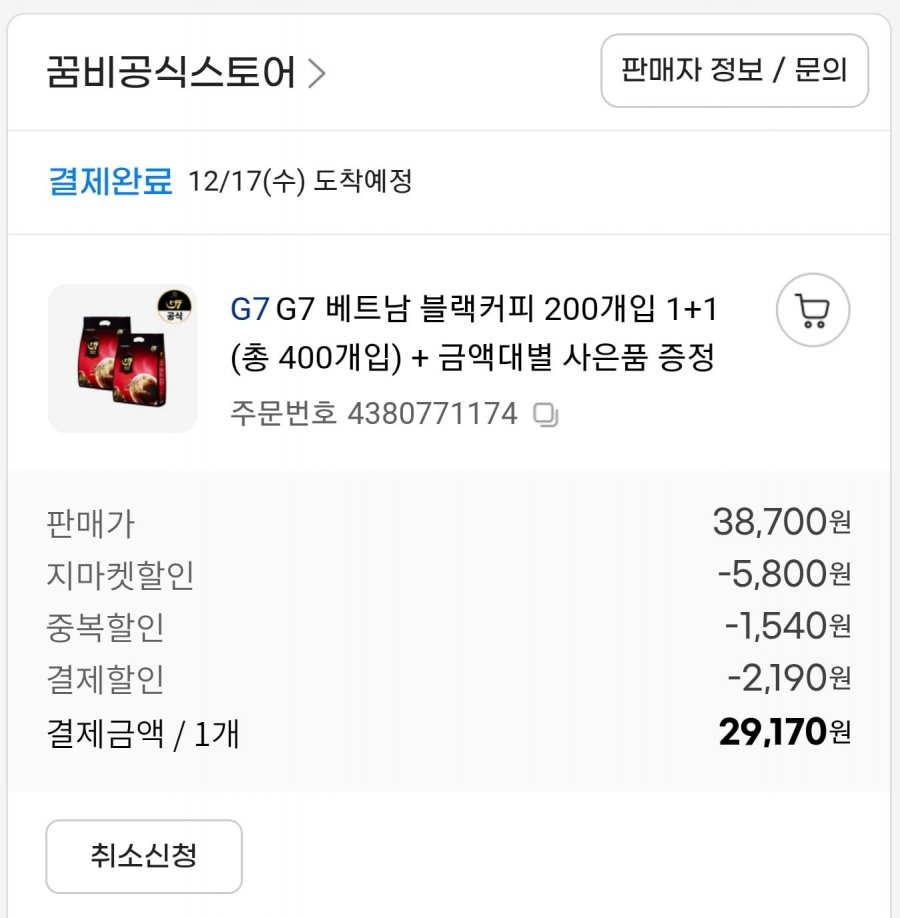This screenshot has height=918, width=900.
Task: Select the 38,700원 sale price
Action: click(781, 521)
